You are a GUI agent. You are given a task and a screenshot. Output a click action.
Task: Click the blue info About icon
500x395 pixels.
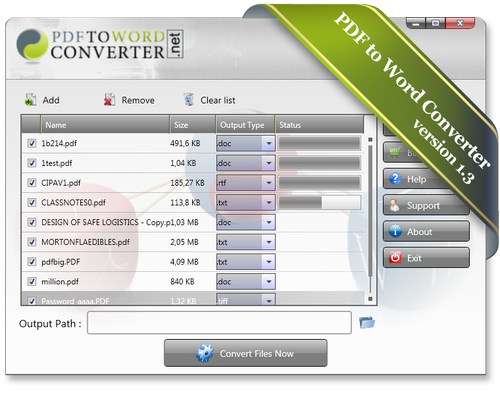pos(395,231)
